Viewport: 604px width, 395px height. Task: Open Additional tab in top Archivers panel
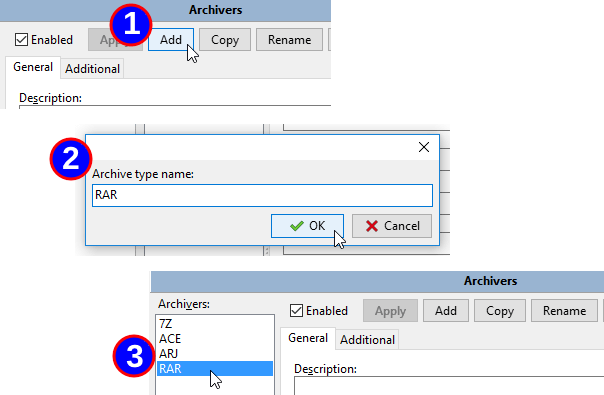click(x=92, y=69)
